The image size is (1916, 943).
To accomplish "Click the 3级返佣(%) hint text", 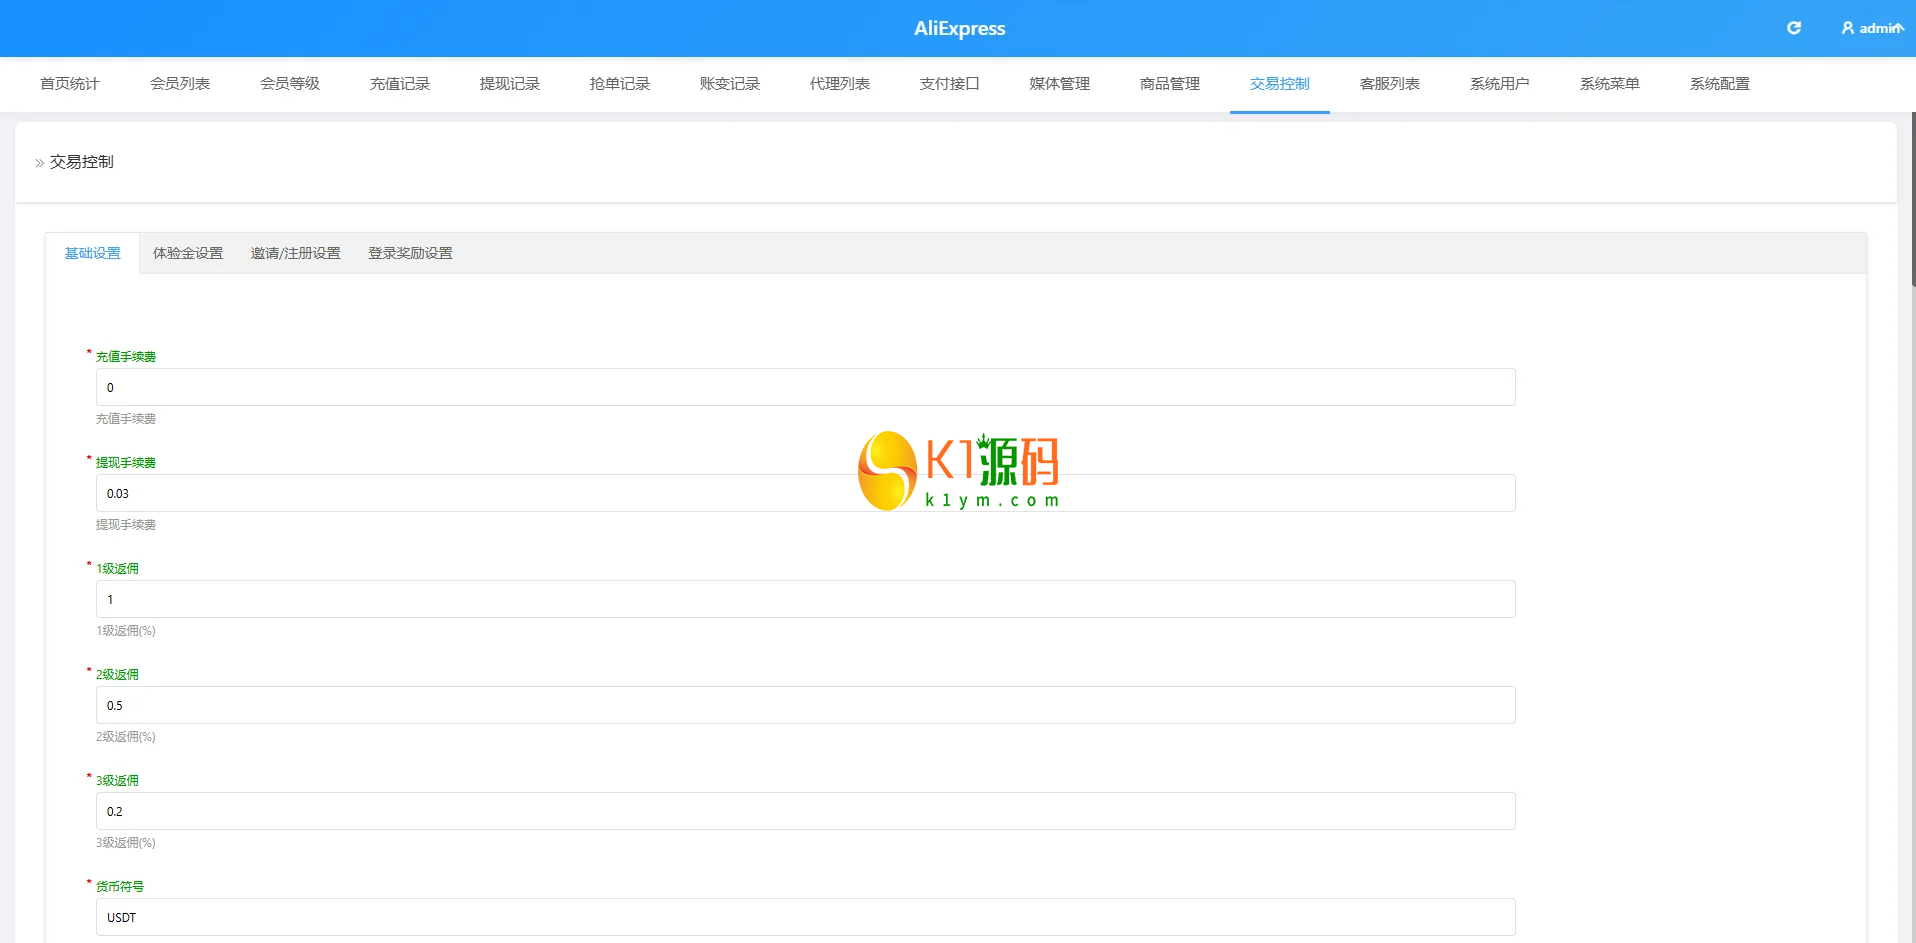I will click(126, 843).
